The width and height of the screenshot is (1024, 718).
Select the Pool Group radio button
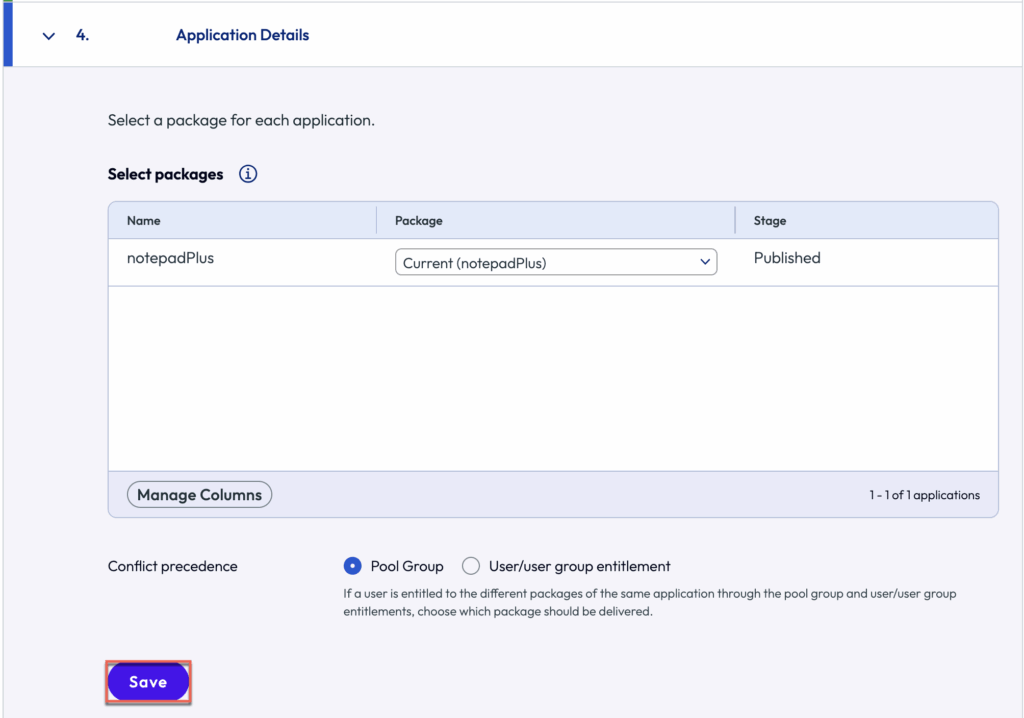pos(352,566)
